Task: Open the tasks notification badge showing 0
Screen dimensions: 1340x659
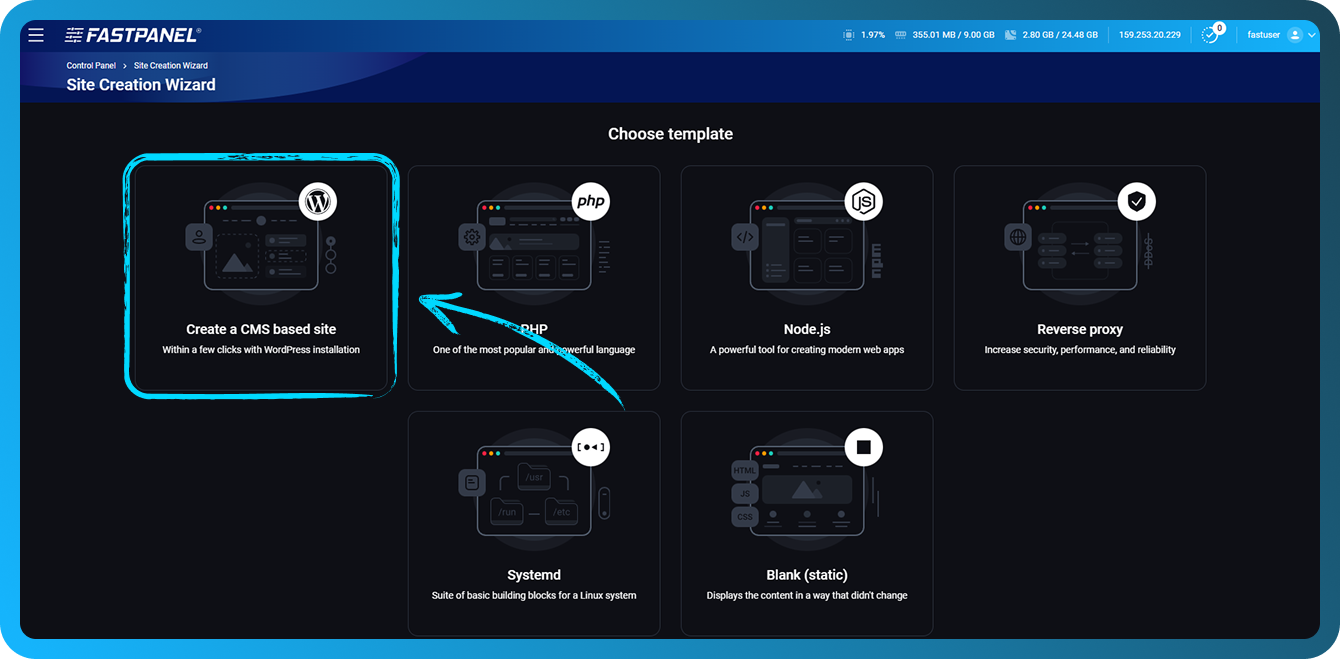Action: tap(1210, 33)
